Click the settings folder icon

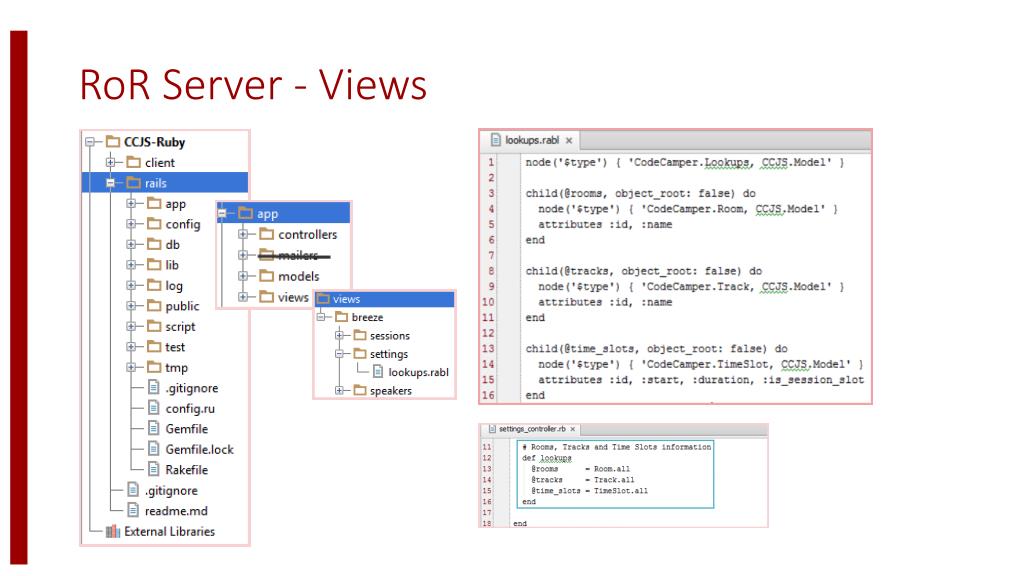[x=360, y=353]
